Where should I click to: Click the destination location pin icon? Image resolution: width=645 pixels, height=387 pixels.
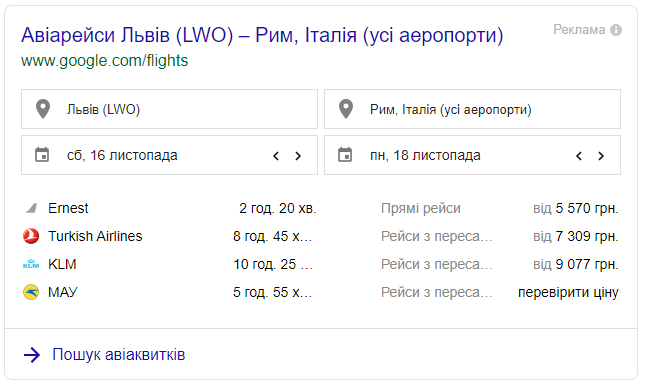(346, 109)
